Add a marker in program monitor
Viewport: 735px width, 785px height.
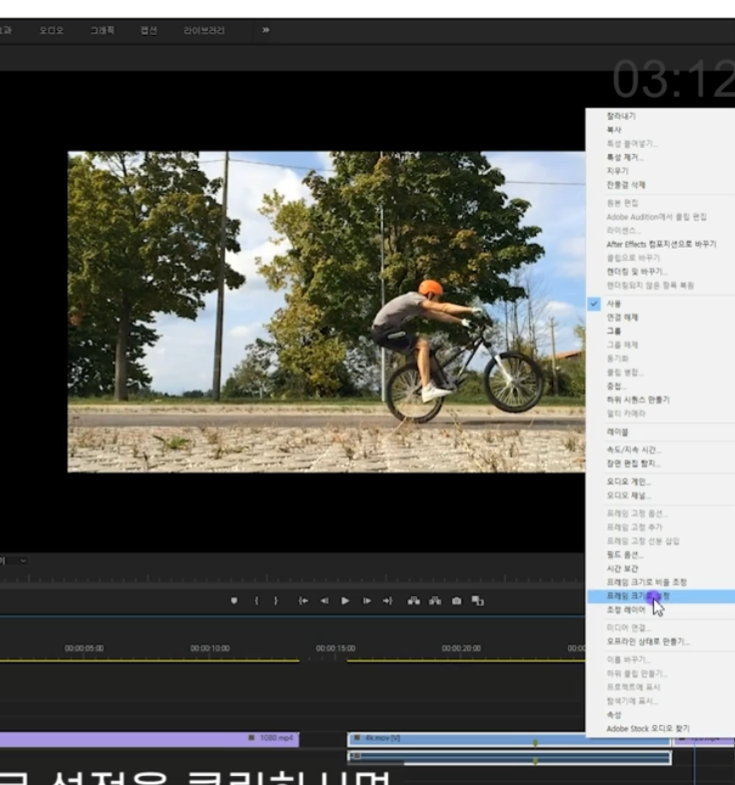[234, 600]
